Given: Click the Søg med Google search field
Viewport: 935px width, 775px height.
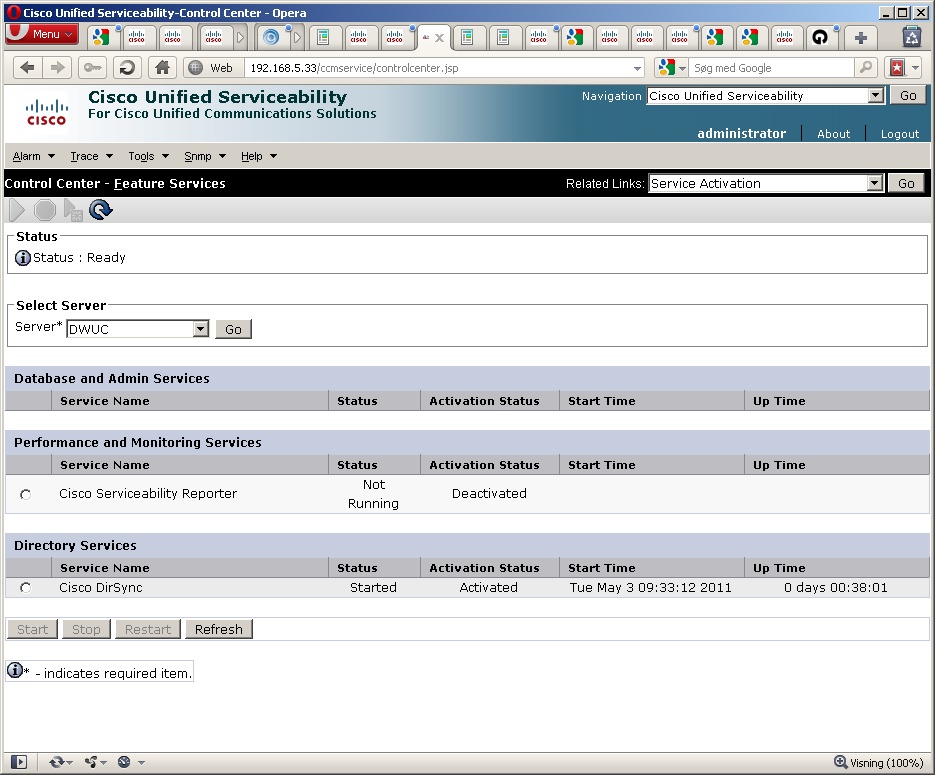Looking at the screenshot, I should click(772, 68).
